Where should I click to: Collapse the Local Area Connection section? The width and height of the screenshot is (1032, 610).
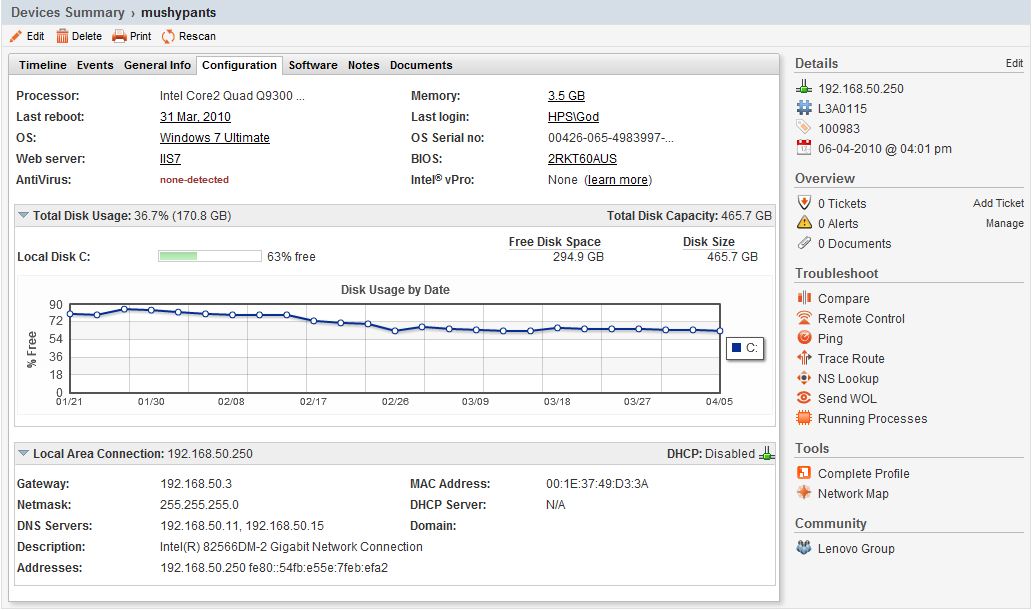(23, 453)
